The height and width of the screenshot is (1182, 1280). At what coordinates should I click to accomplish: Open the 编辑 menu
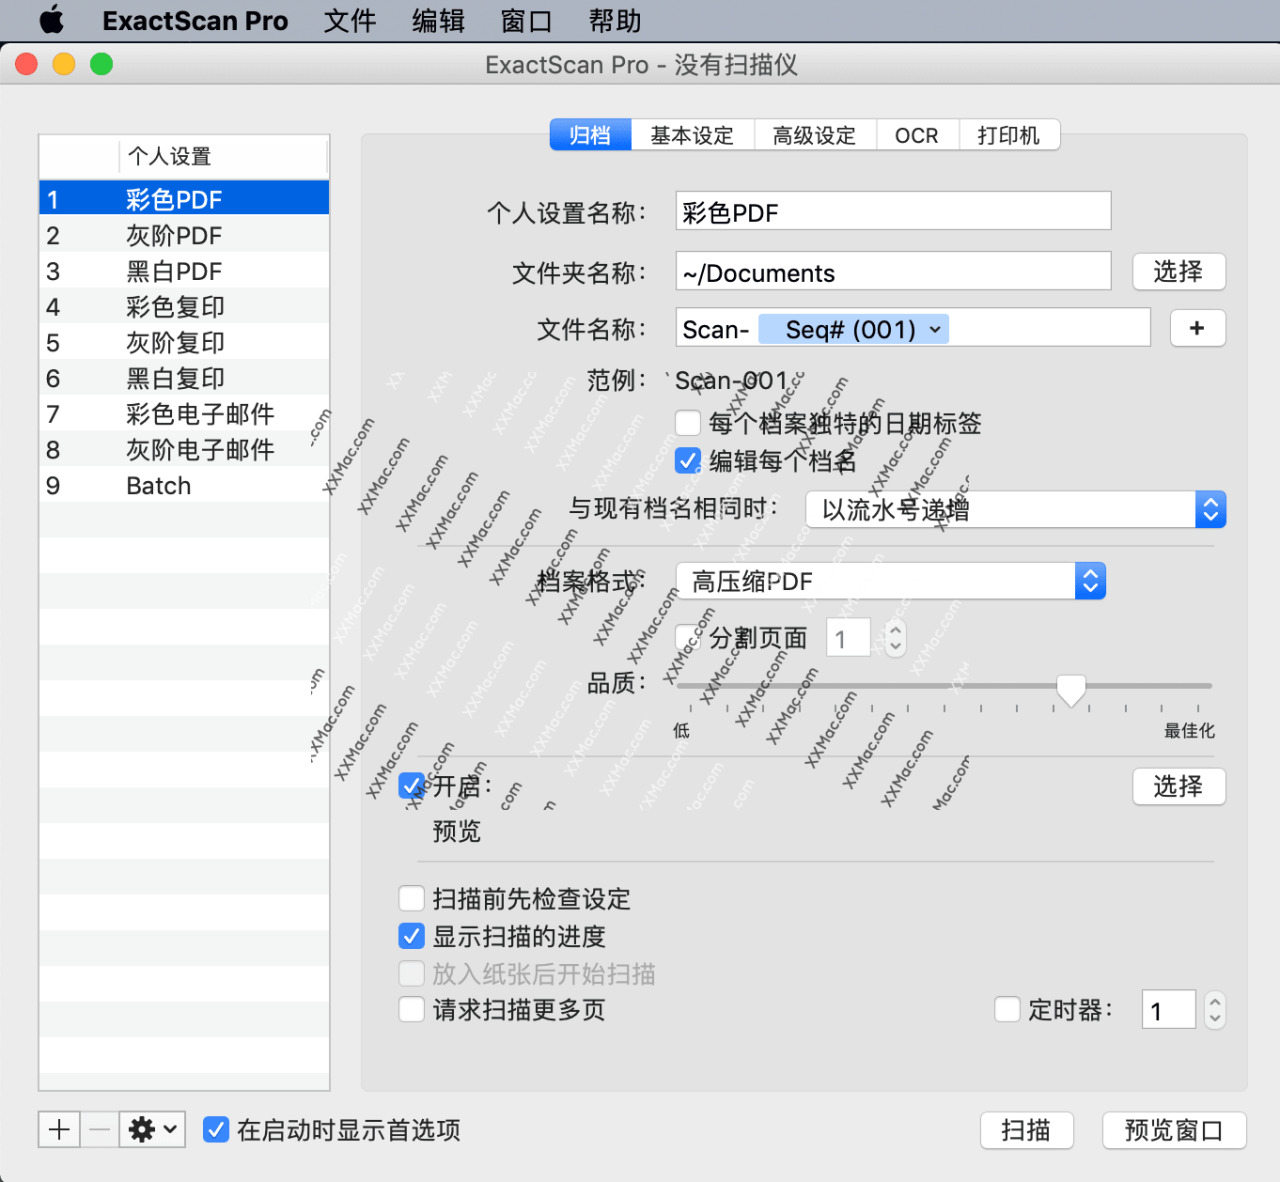[x=438, y=20]
